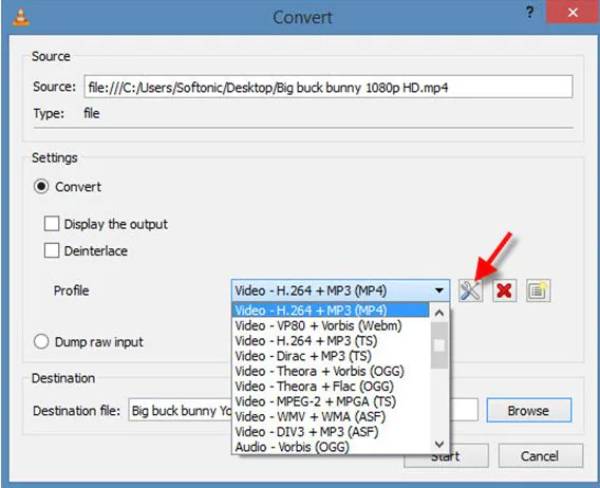Delete selected profile with red X icon
The height and width of the screenshot is (488, 600).
pos(504,291)
